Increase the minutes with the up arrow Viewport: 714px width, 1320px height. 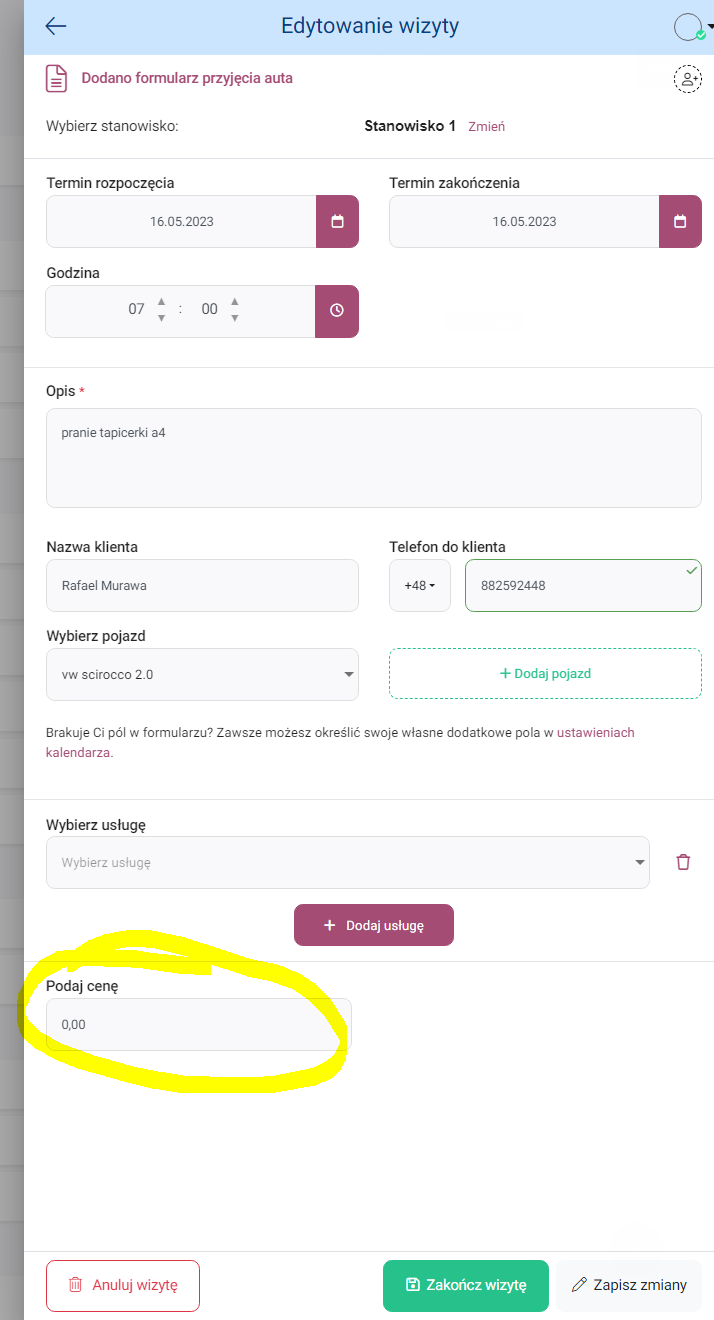coord(234,301)
